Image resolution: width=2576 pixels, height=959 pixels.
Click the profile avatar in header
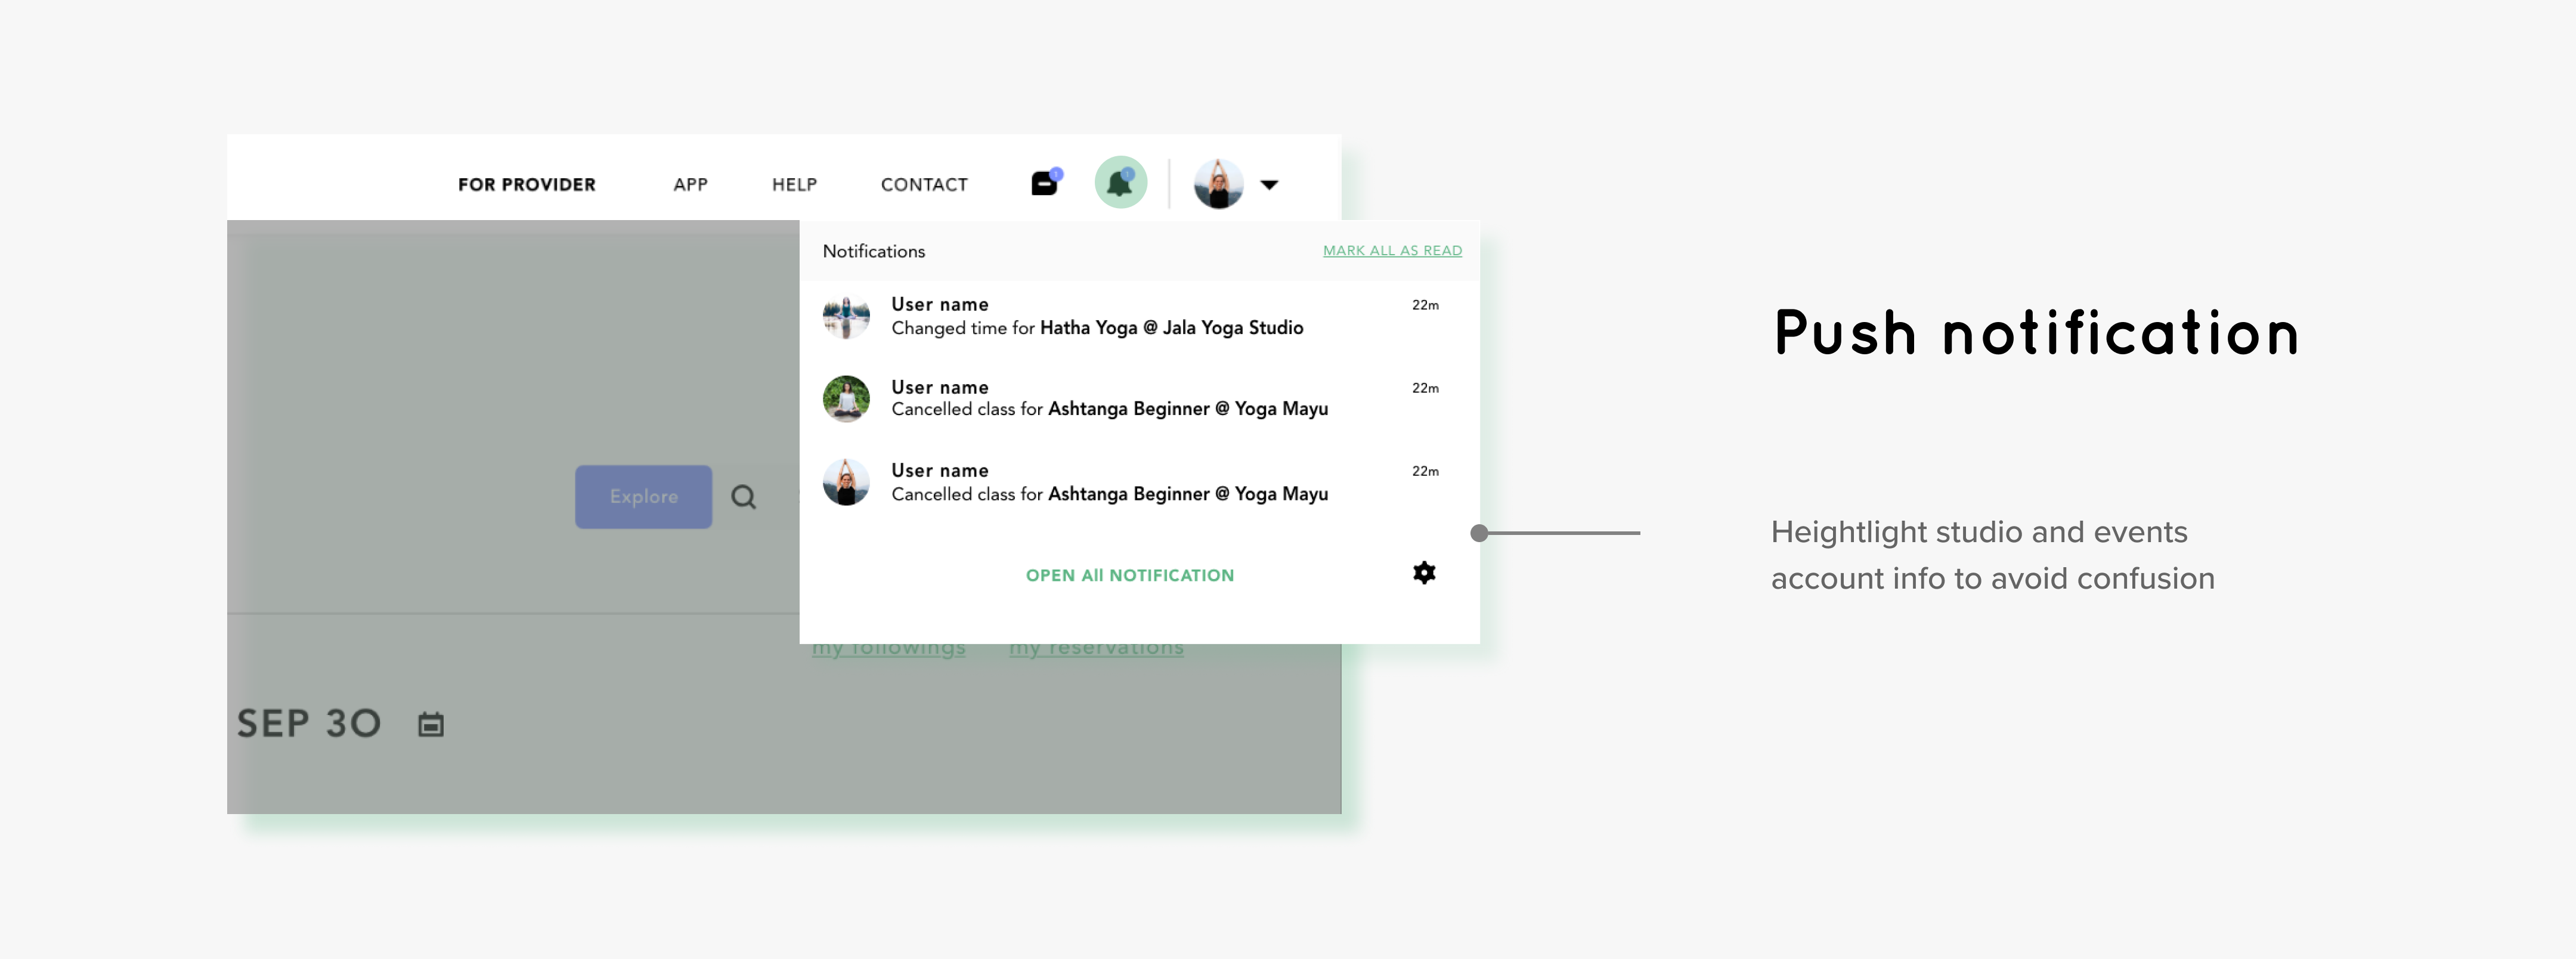coord(1219,183)
